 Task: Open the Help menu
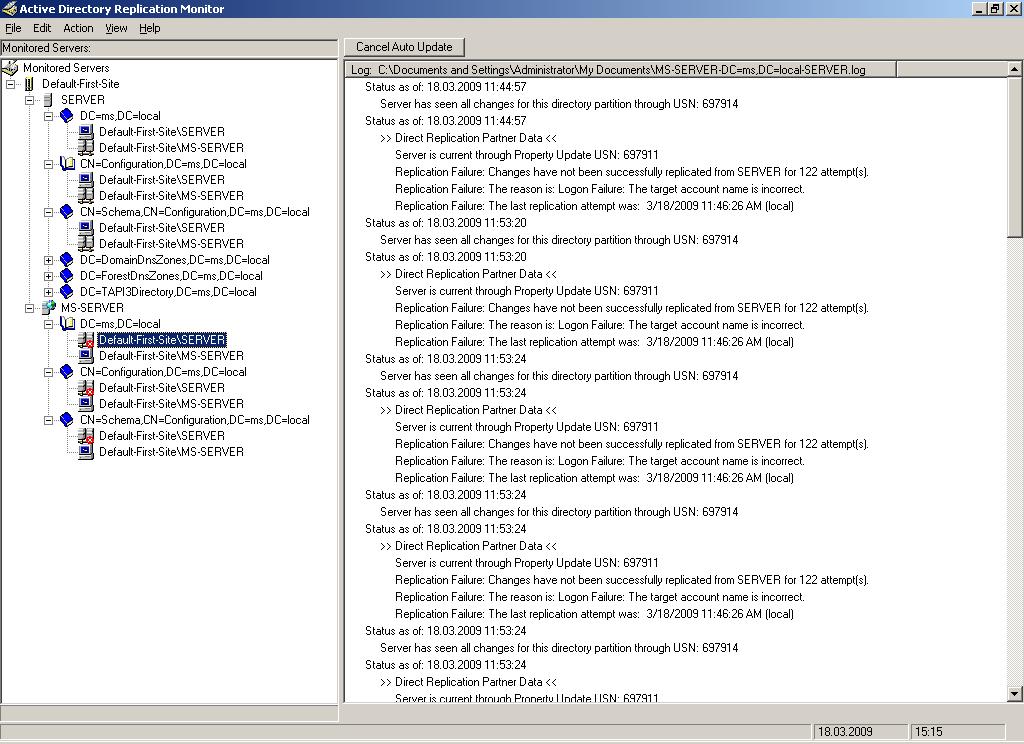coord(150,28)
